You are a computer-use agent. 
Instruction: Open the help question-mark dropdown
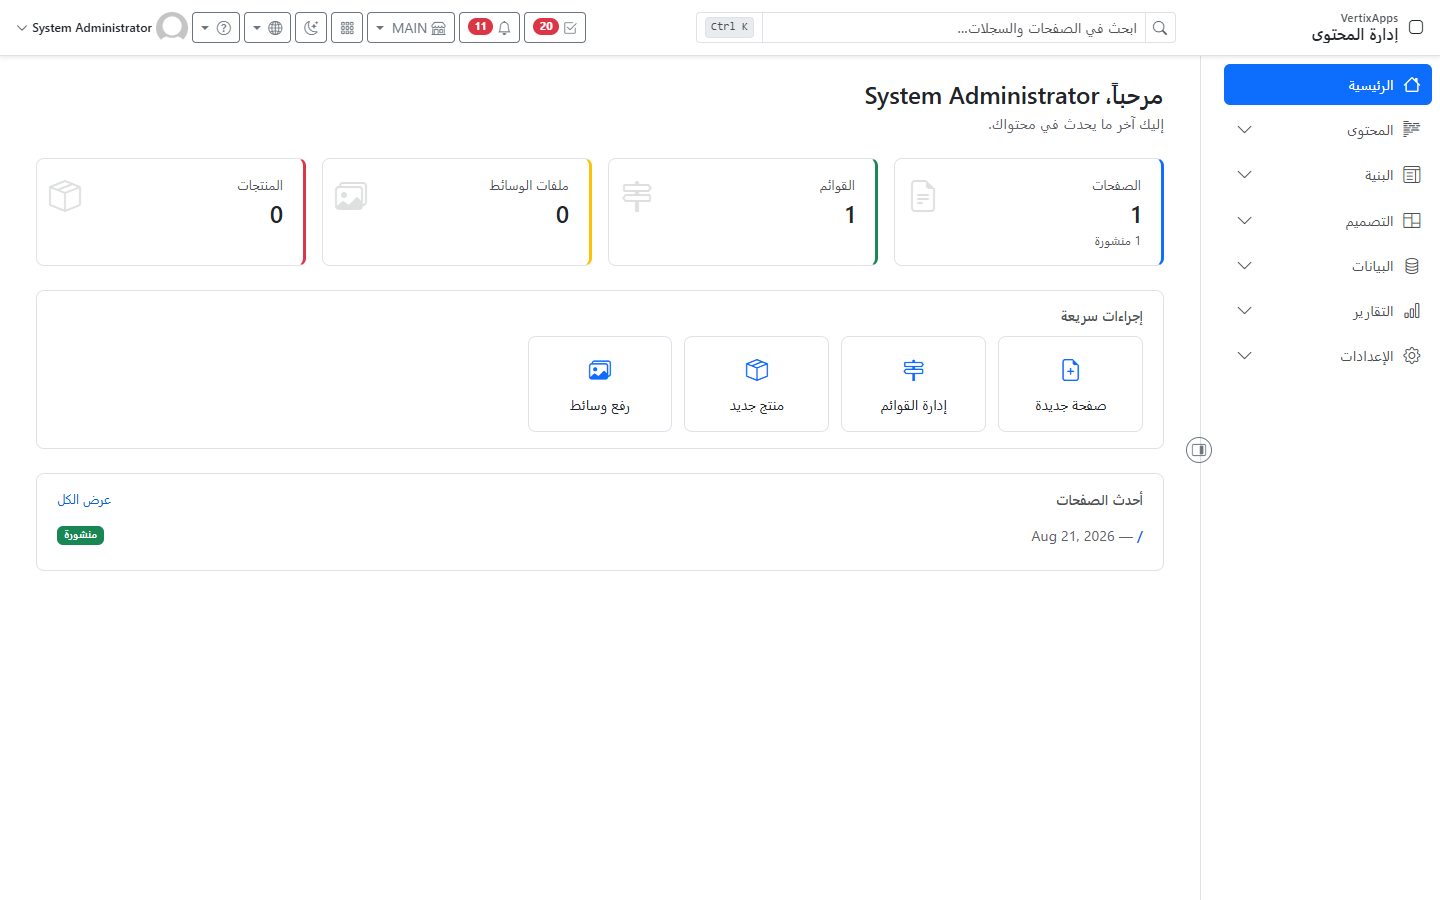click(216, 28)
